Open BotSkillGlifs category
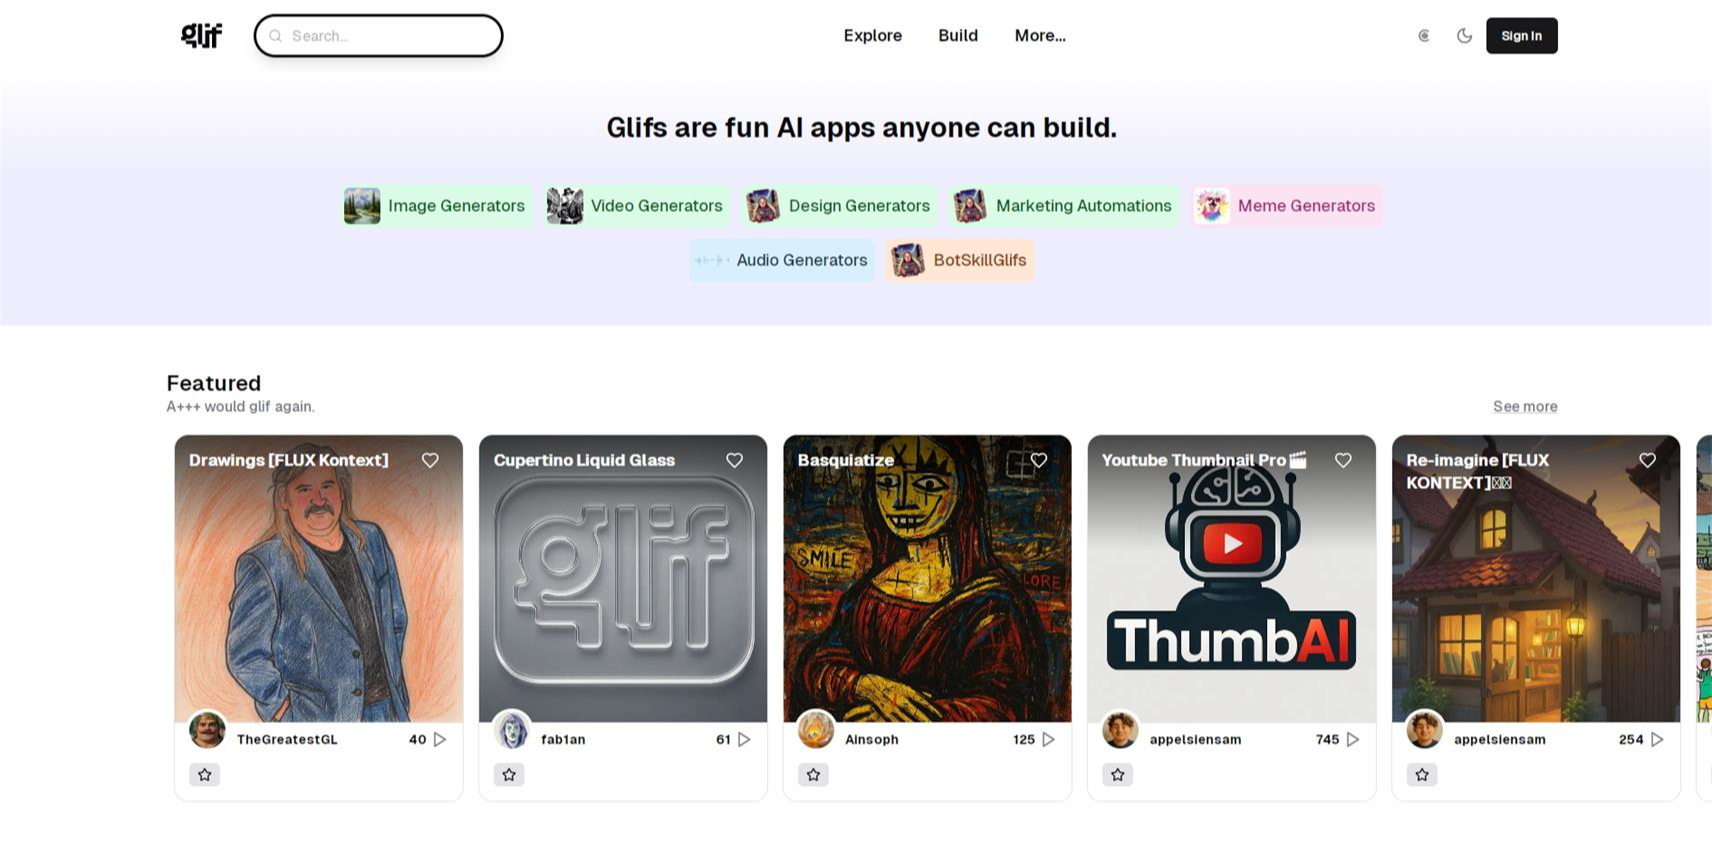1712x845 pixels. tap(960, 260)
